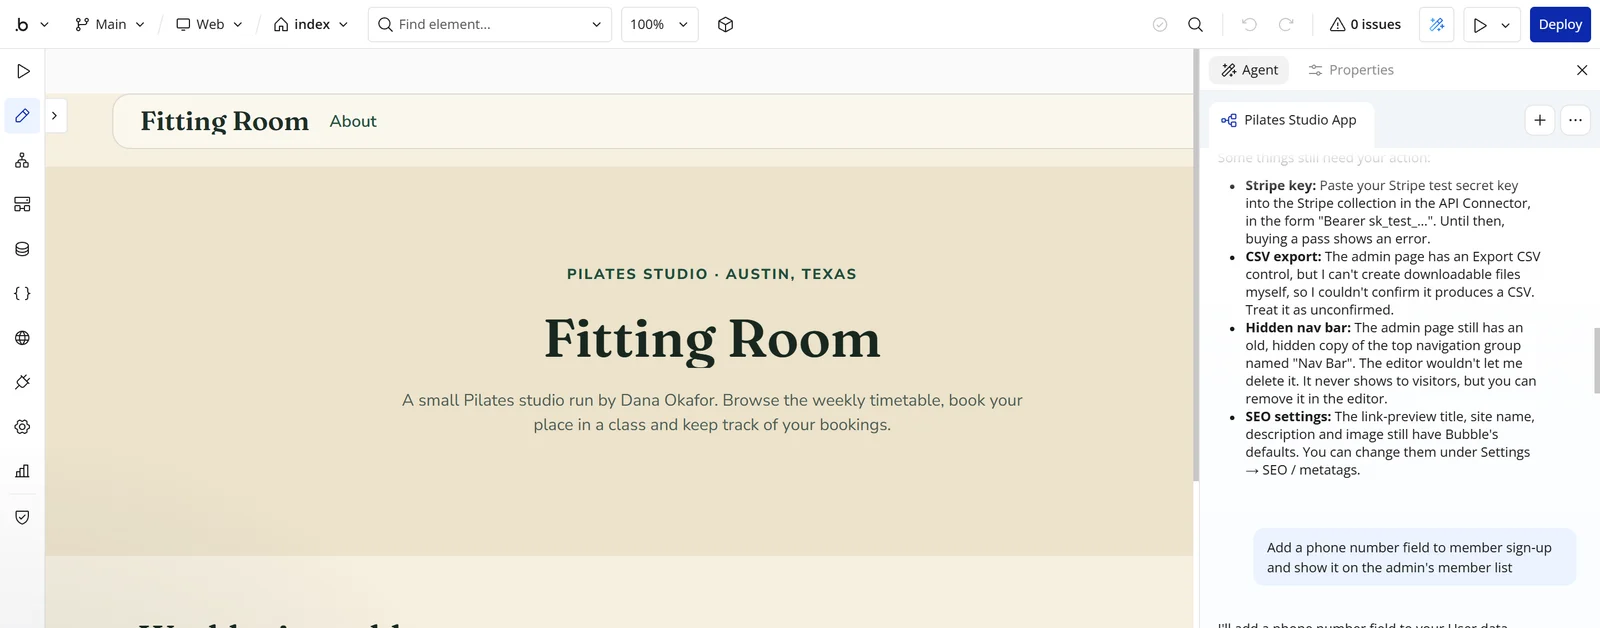Image resolution: width=1600 pixels, height=628 pixels.
Task: Switch to the Agent tab
Action: [1249, 70]
